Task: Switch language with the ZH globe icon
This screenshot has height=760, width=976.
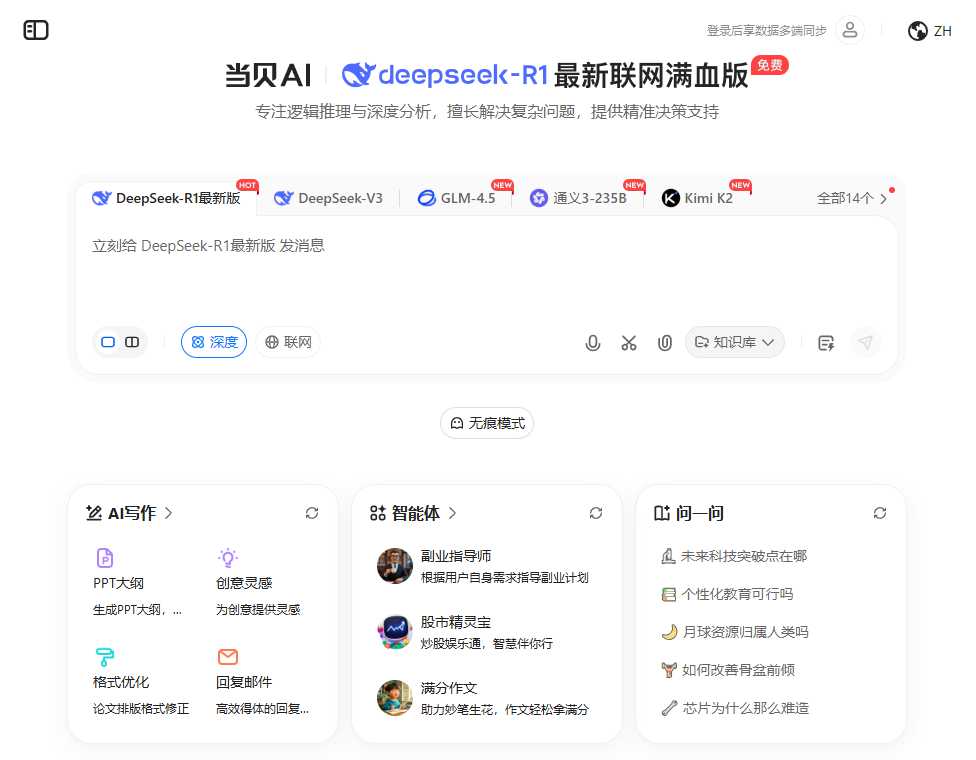Action: point(929,30)
